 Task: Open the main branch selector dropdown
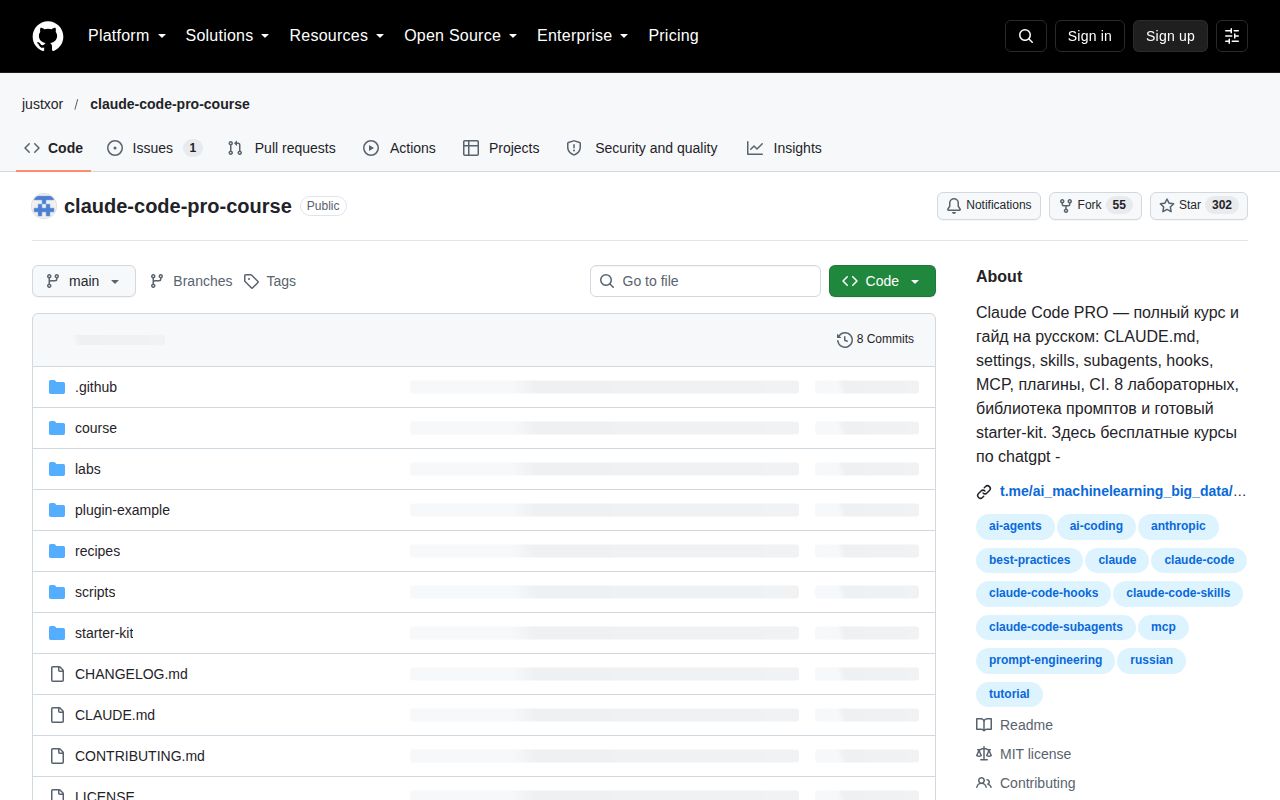[84, 281]
